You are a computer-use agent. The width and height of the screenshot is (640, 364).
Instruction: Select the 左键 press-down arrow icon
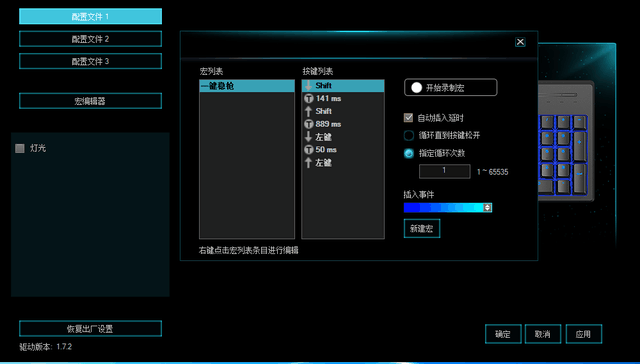point(309,137)
